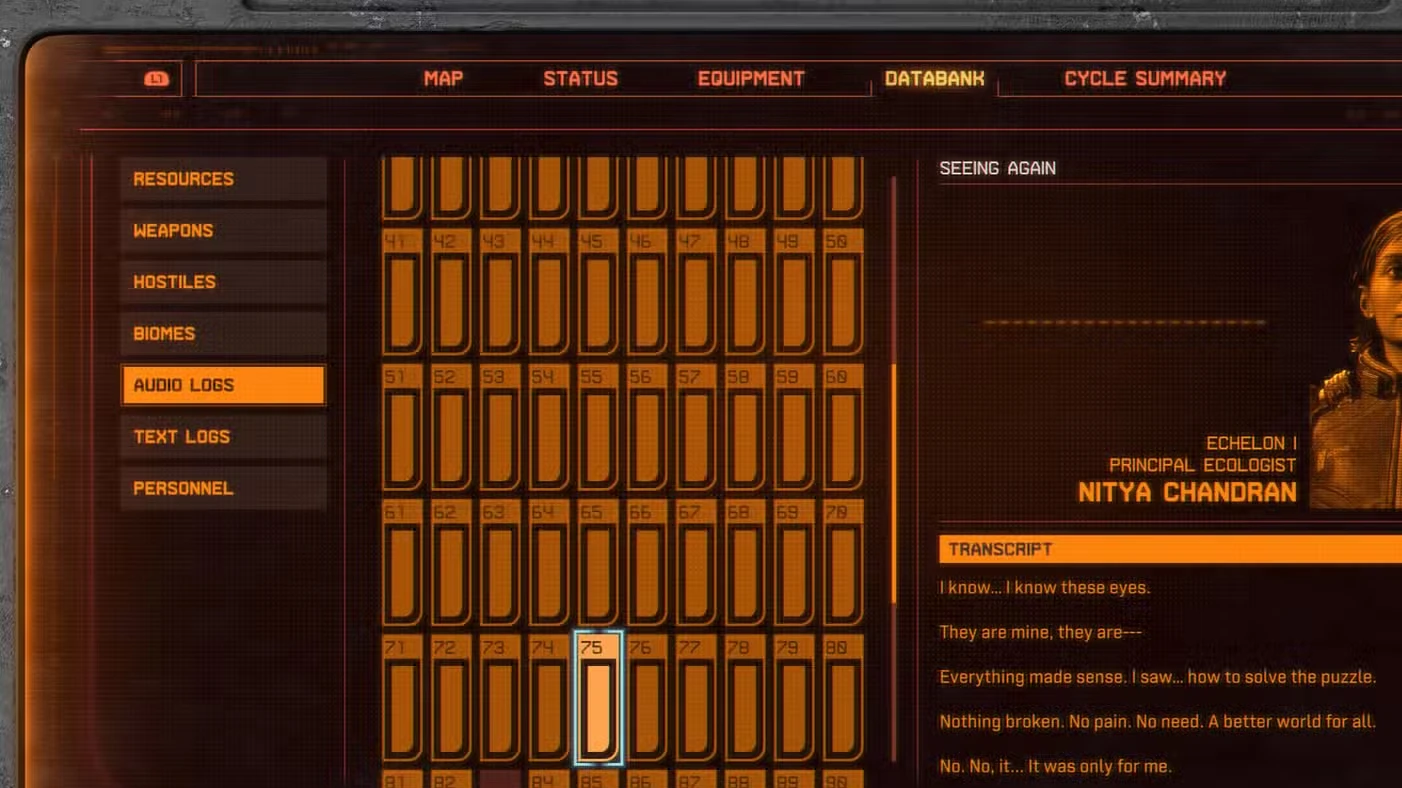Select audio log 73
This screenshot has height=788, width=1402.
pyautogui.click(x=500, y=698)
